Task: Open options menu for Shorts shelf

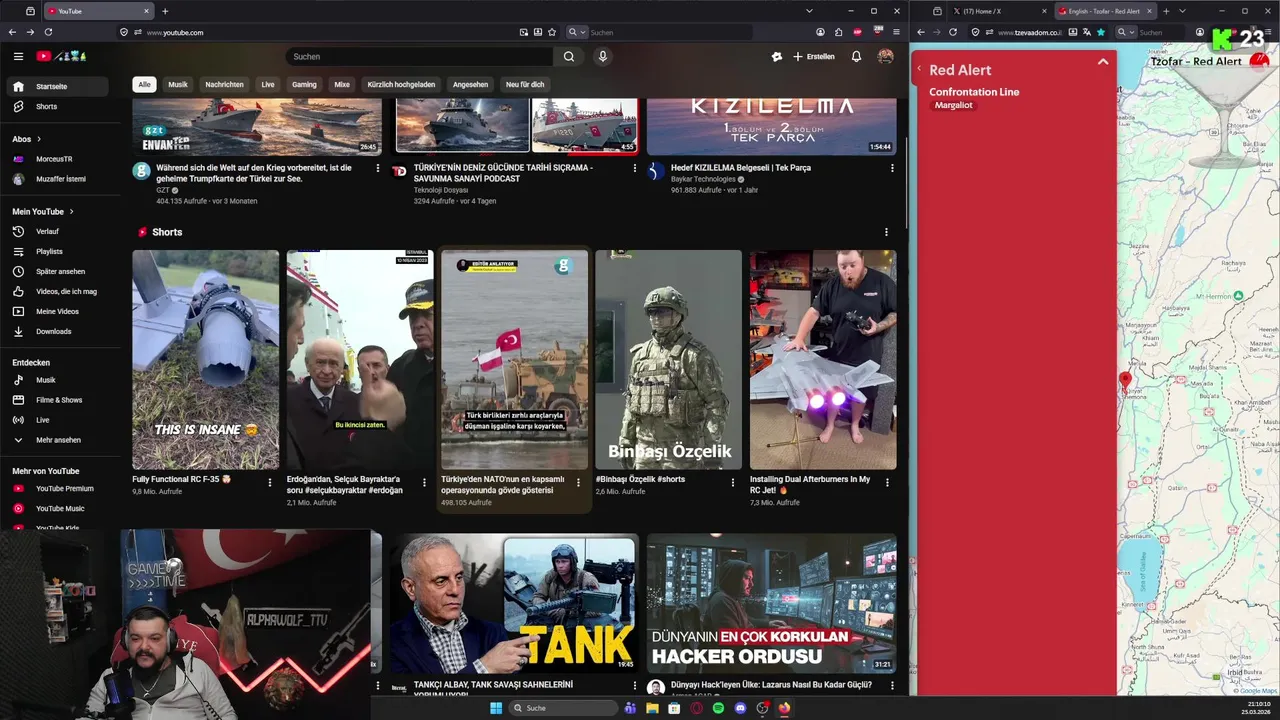Action: pos(886,232)
